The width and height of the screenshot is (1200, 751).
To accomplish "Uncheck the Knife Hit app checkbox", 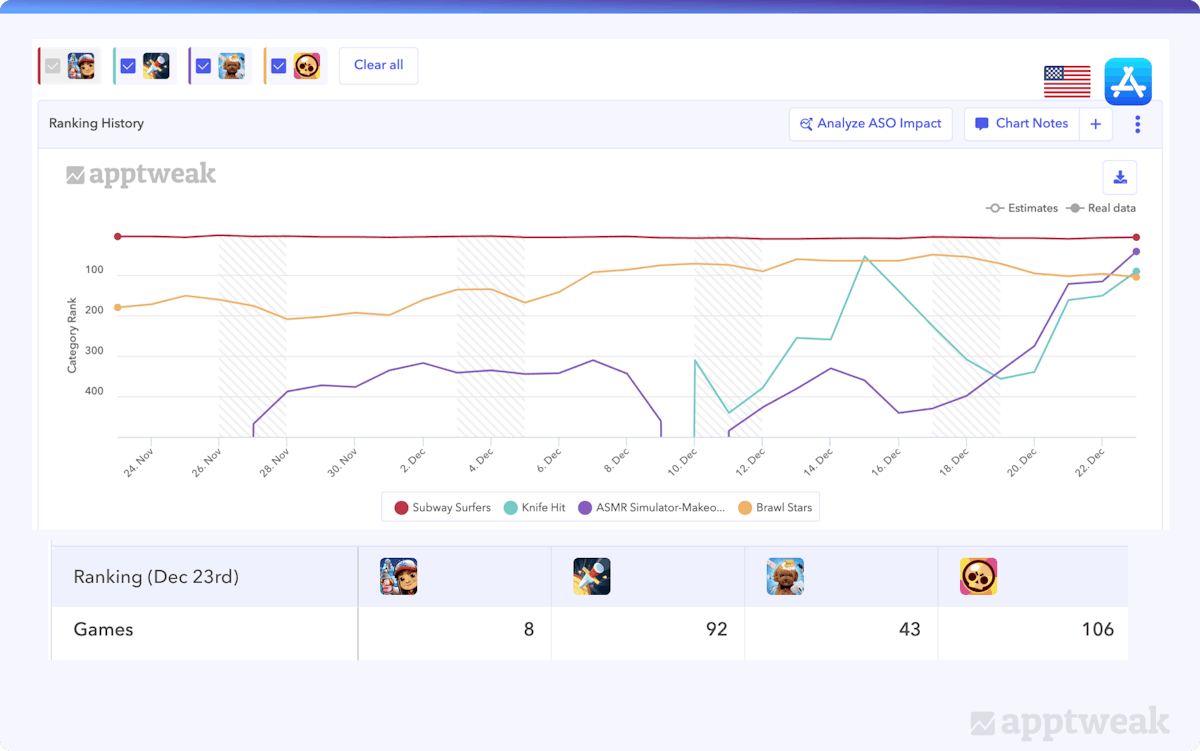I will (128, 66).
